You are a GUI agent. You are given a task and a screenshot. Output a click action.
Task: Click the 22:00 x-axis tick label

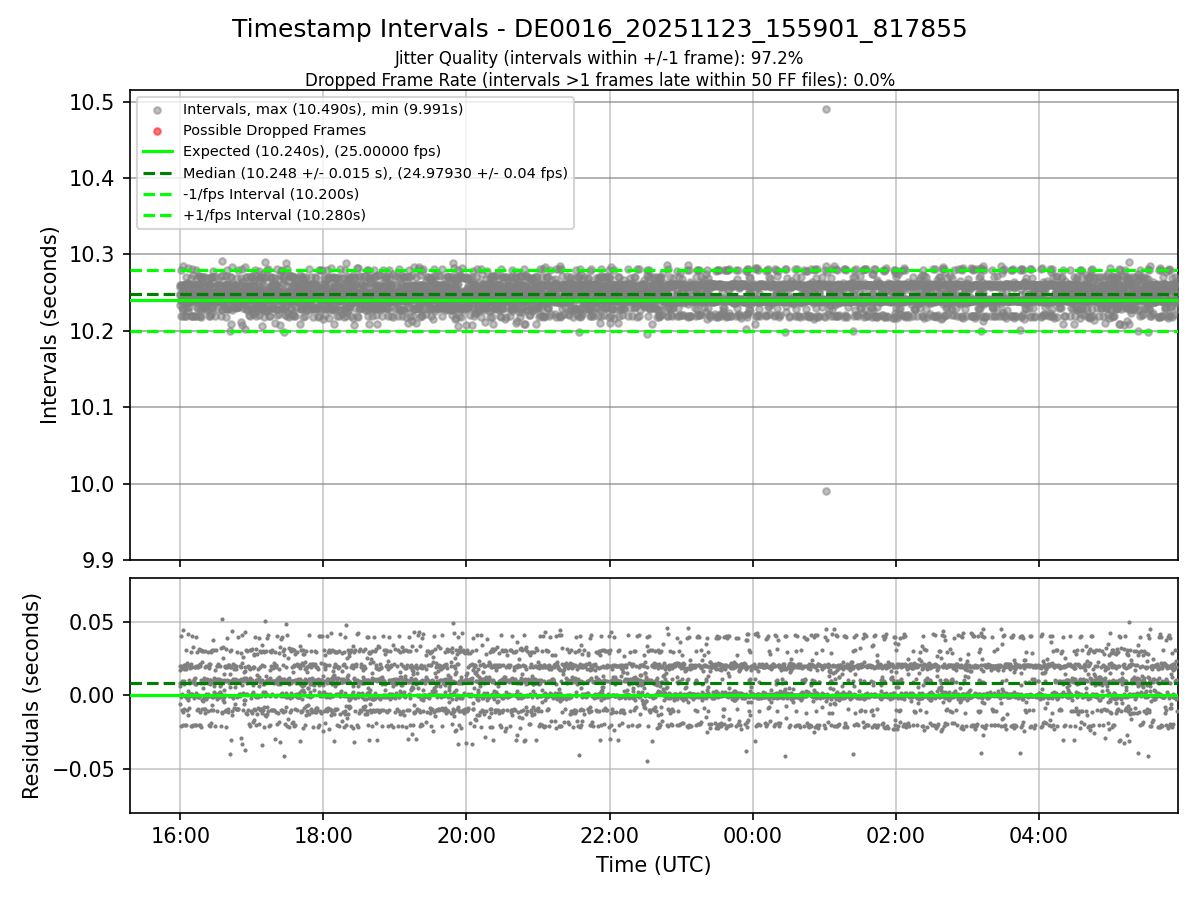click(x=609, y=835)
